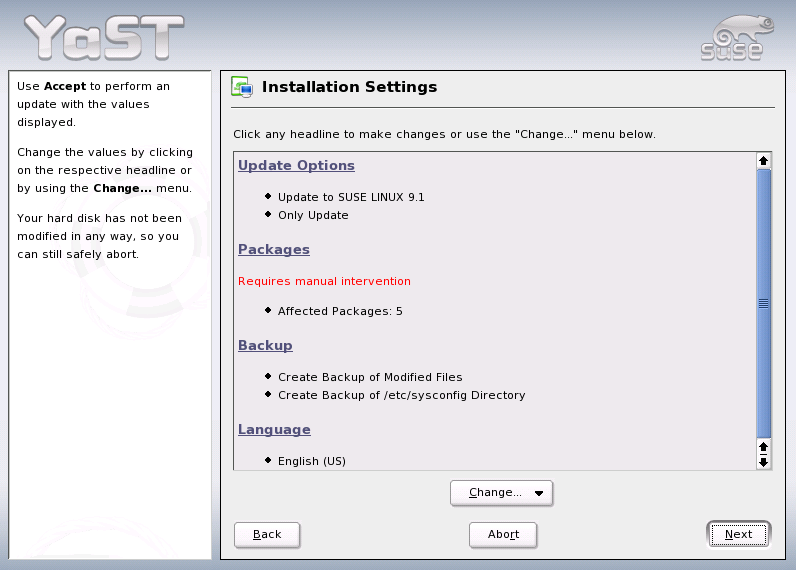
Task: Proceed with the Next button
Action: (x=738, y=535)
